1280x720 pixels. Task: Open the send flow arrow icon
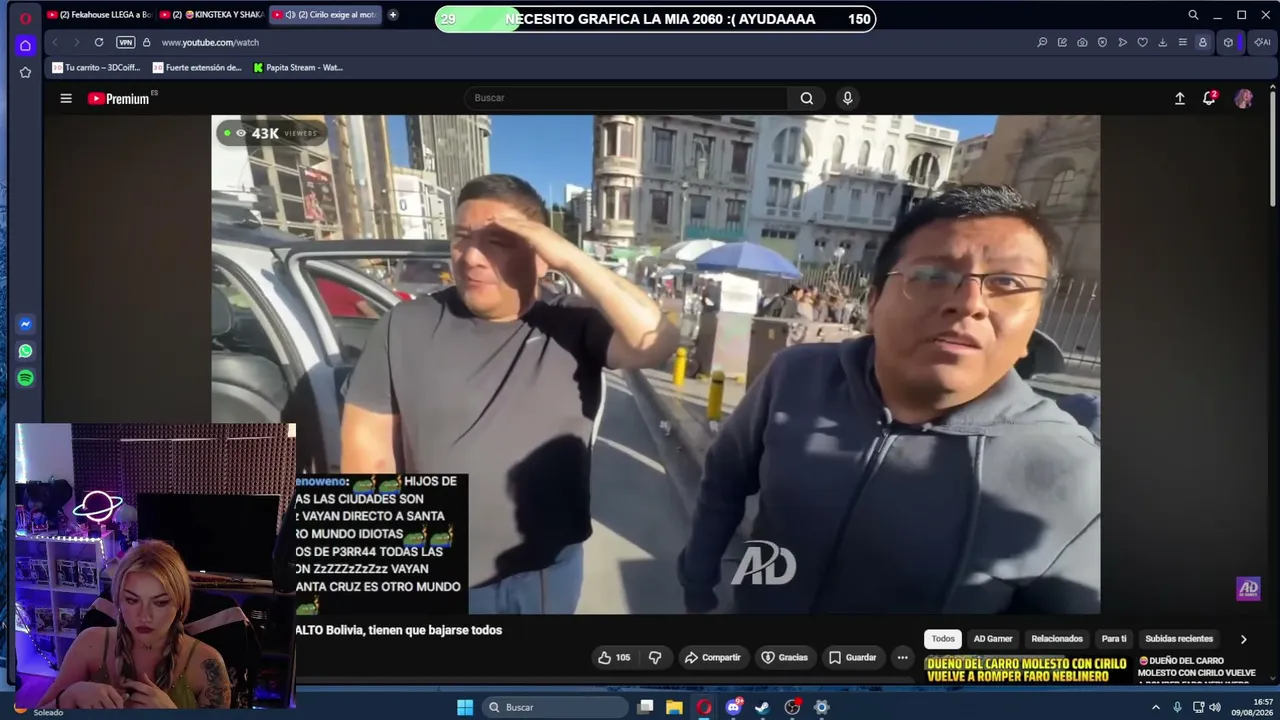pos(1123,42)
